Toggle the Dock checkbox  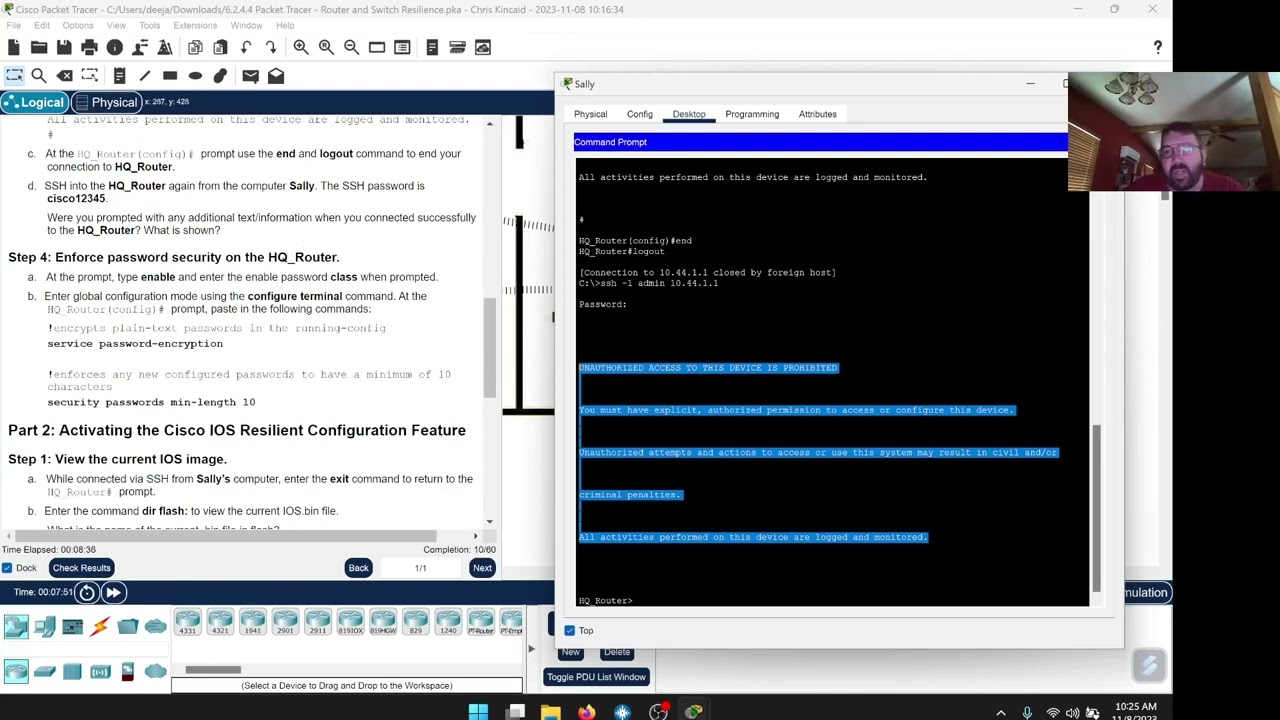[x=7, y=568]
